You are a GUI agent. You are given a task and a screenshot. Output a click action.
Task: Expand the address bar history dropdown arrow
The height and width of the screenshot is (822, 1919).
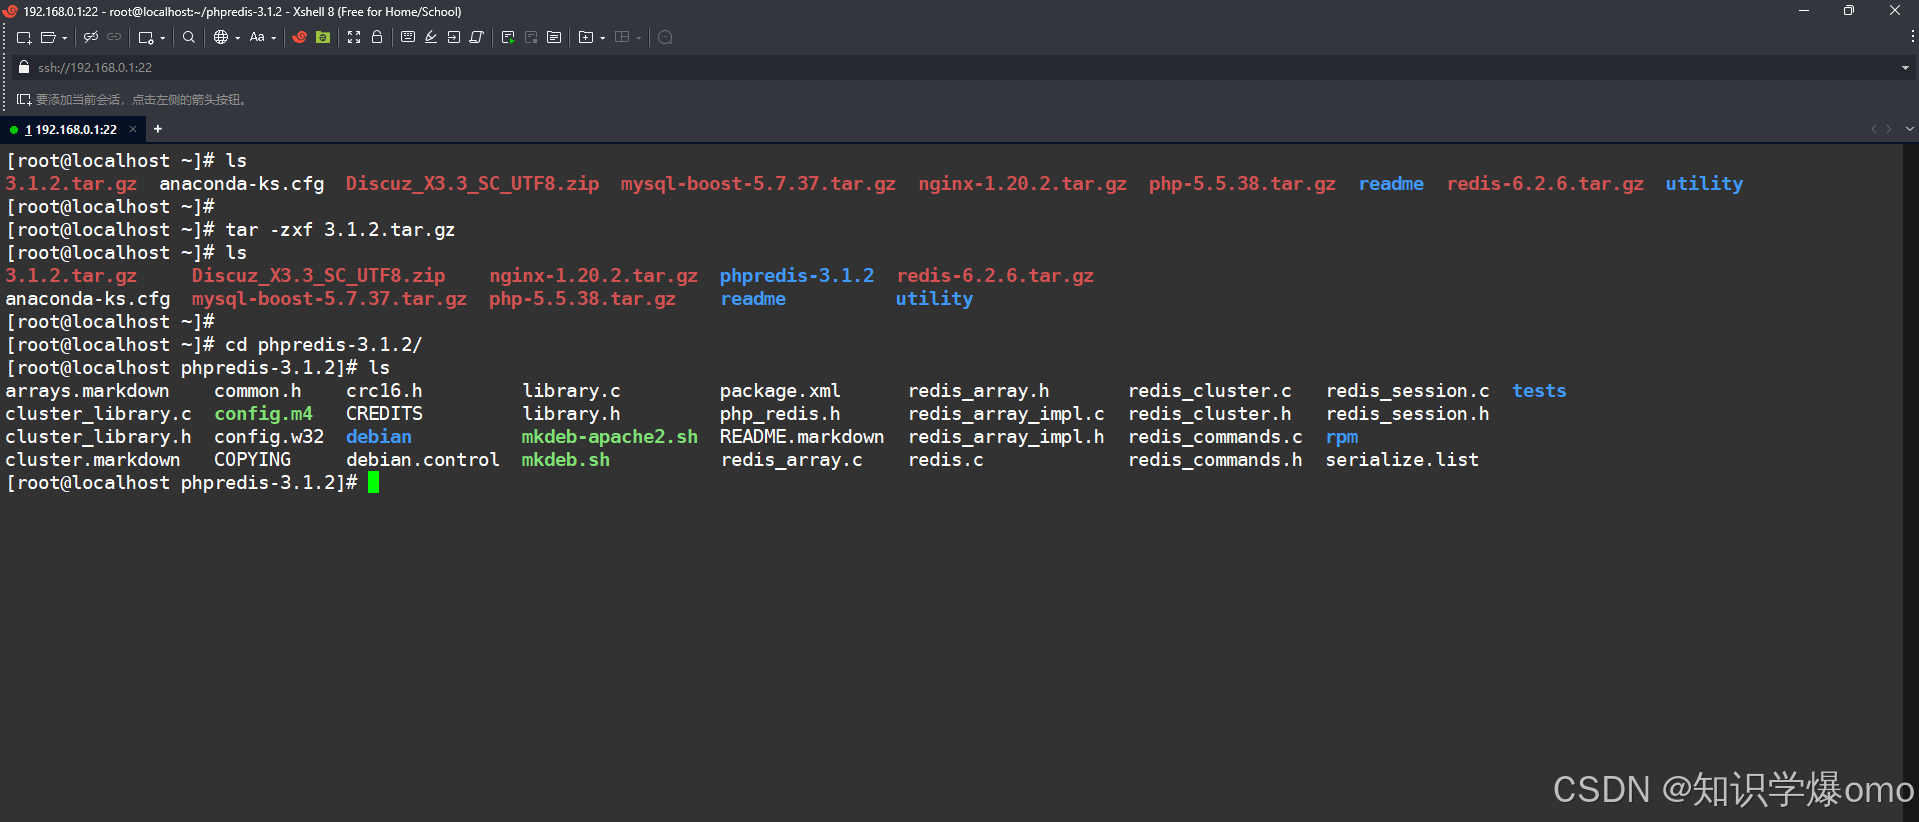(1905, 68)
